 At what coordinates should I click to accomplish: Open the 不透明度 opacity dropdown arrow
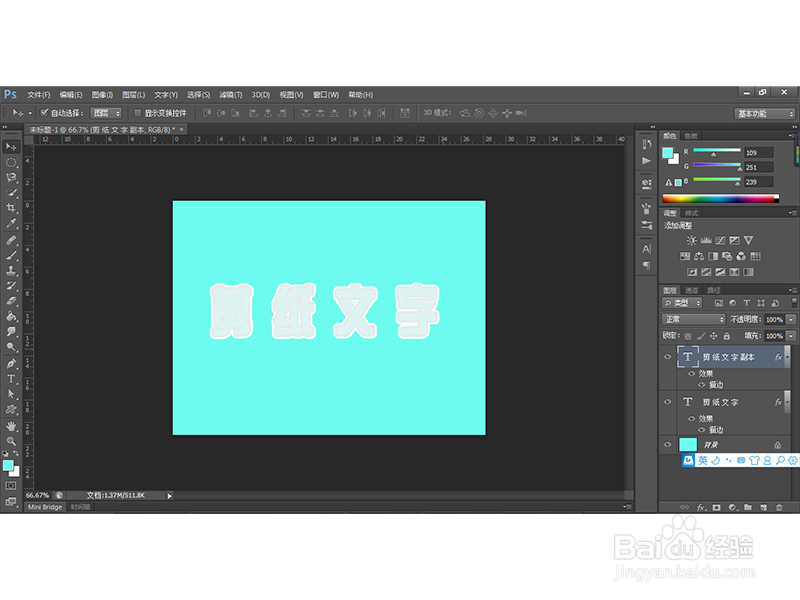tap(791, 319)
